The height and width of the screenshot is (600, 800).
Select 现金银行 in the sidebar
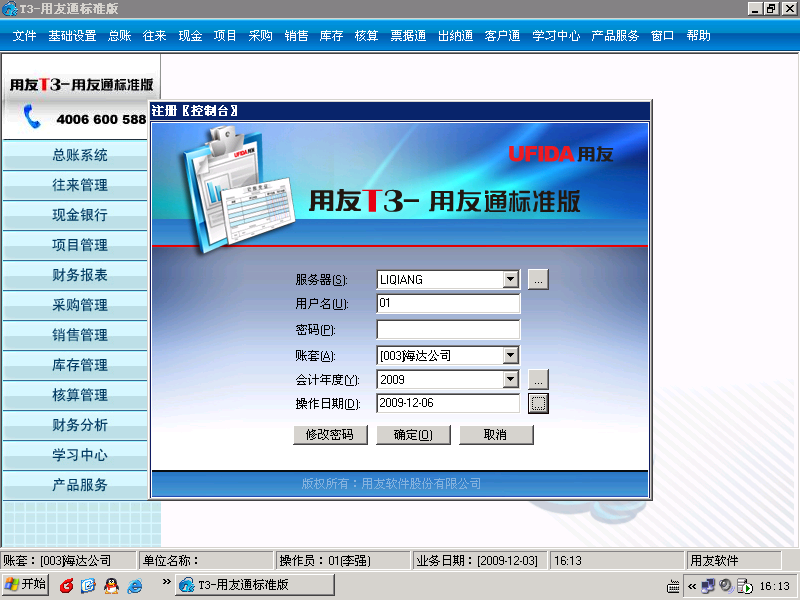(75, 215)
